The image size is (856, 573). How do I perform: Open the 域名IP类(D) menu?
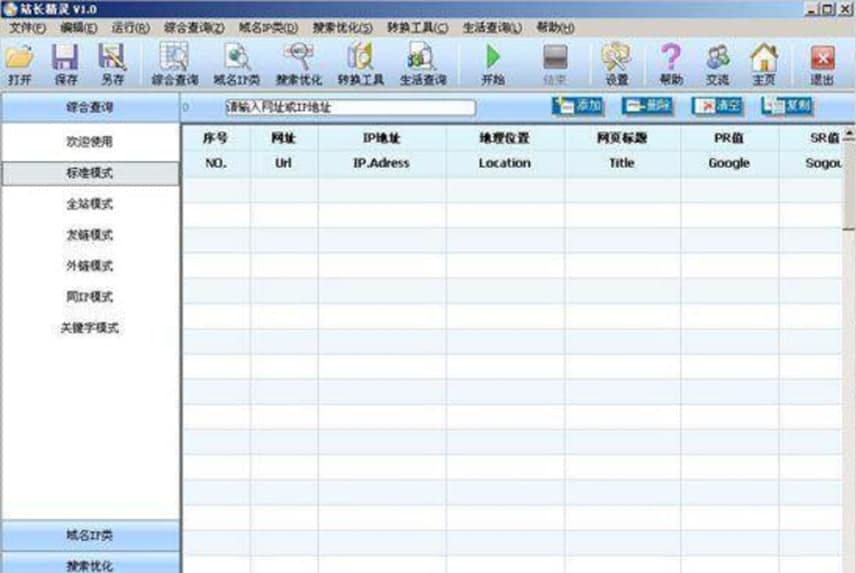point(268,27)
